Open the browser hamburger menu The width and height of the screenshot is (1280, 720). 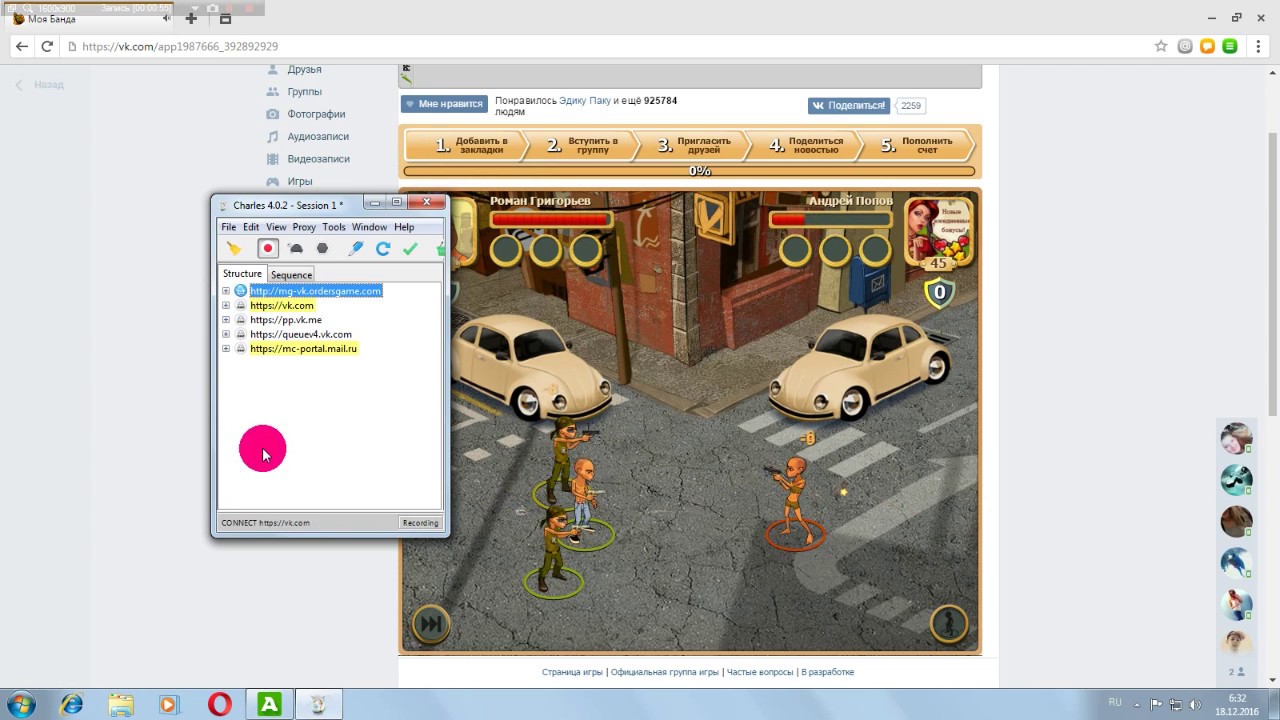point(1259,46)
